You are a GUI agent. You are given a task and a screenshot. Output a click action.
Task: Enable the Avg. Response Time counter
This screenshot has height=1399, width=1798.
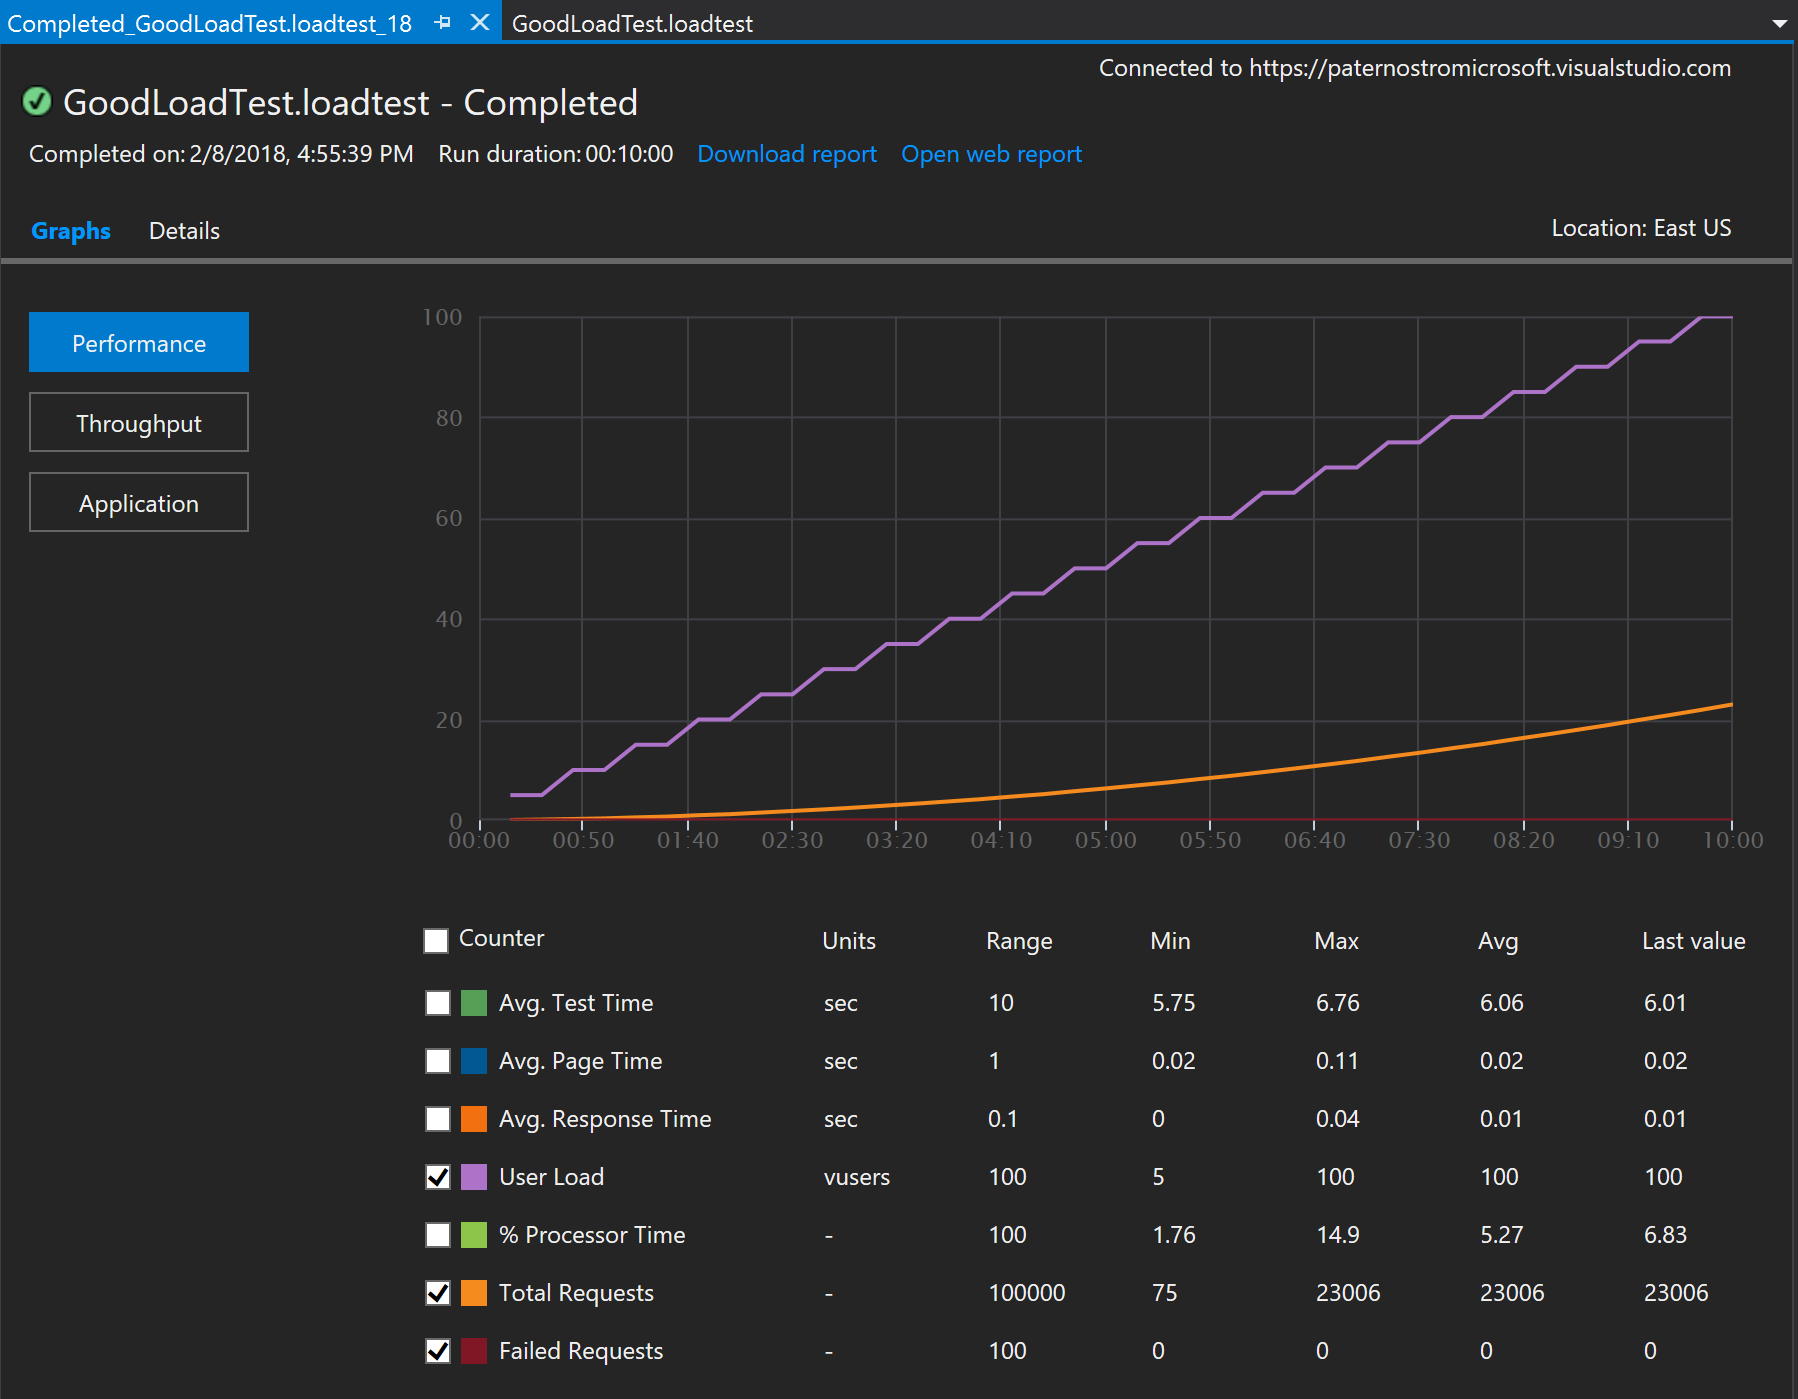[438, 1119]
